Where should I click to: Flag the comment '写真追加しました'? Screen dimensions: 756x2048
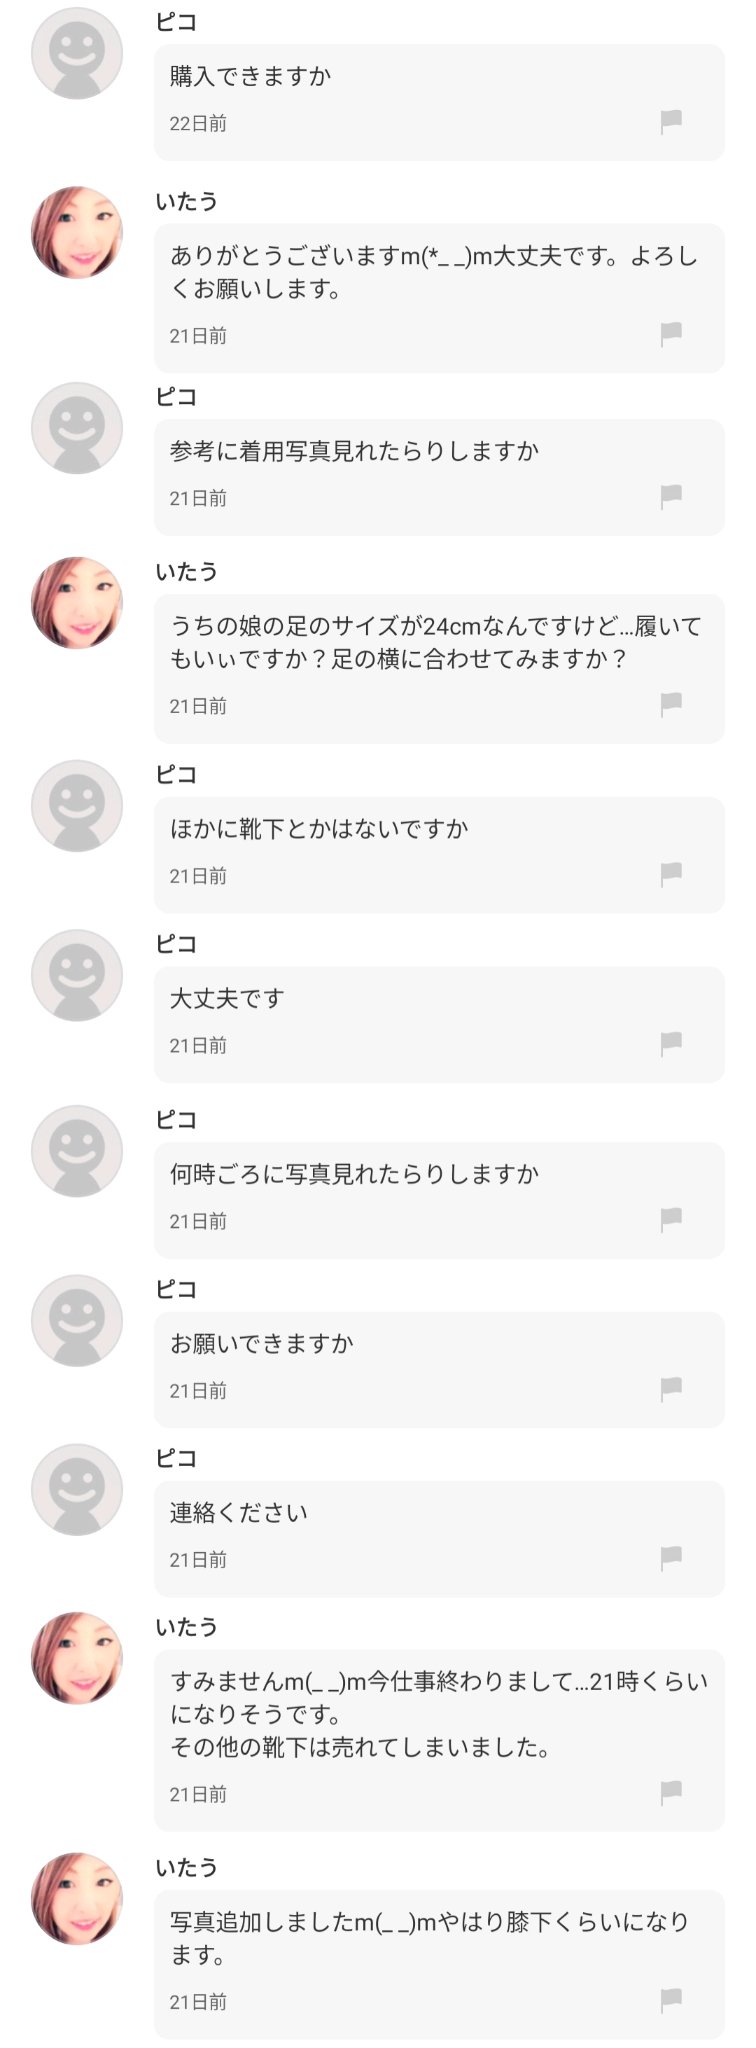point(671,2000)
